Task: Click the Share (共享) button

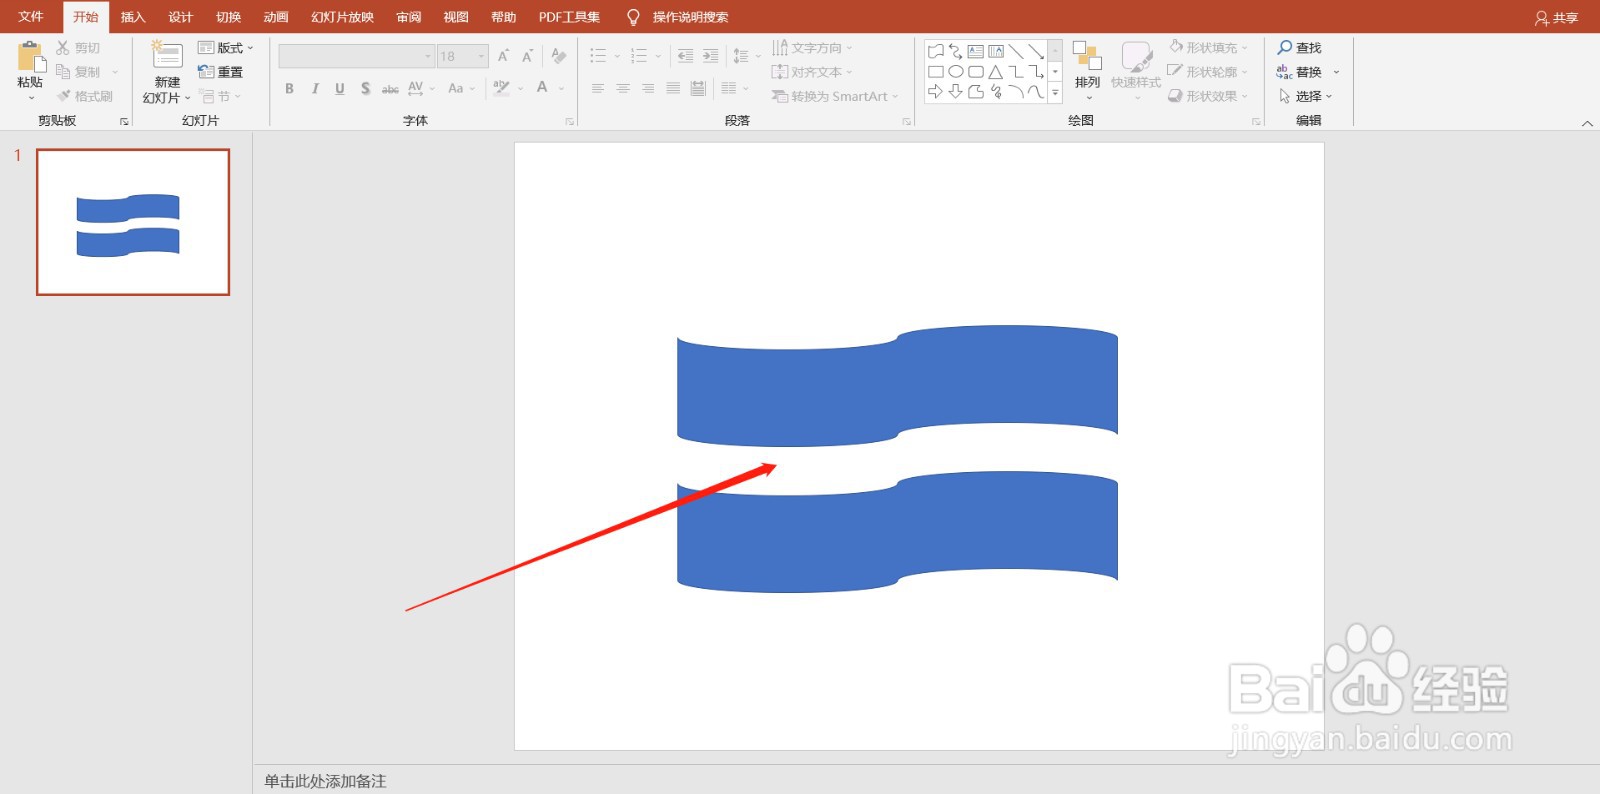Action: (x=1556, y=18)
